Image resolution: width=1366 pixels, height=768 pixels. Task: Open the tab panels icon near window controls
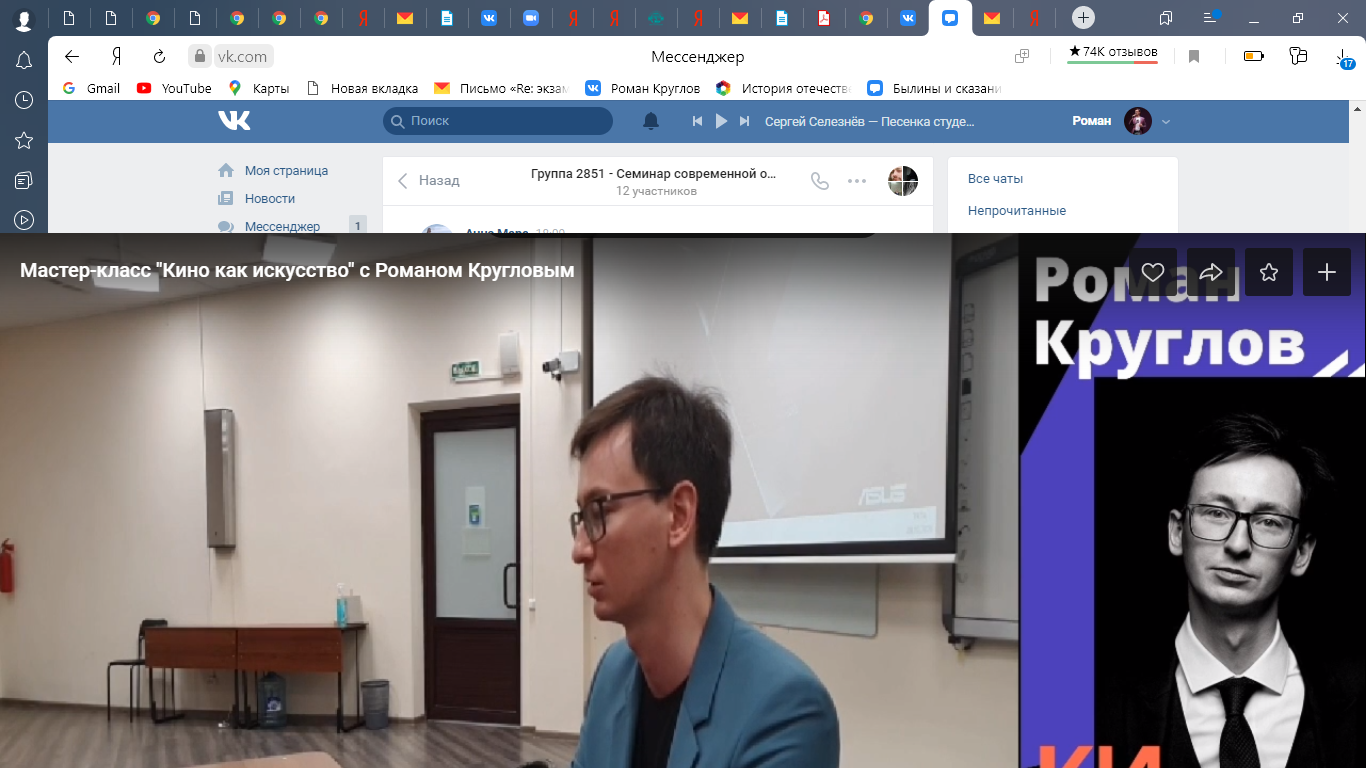point(1166,18)
